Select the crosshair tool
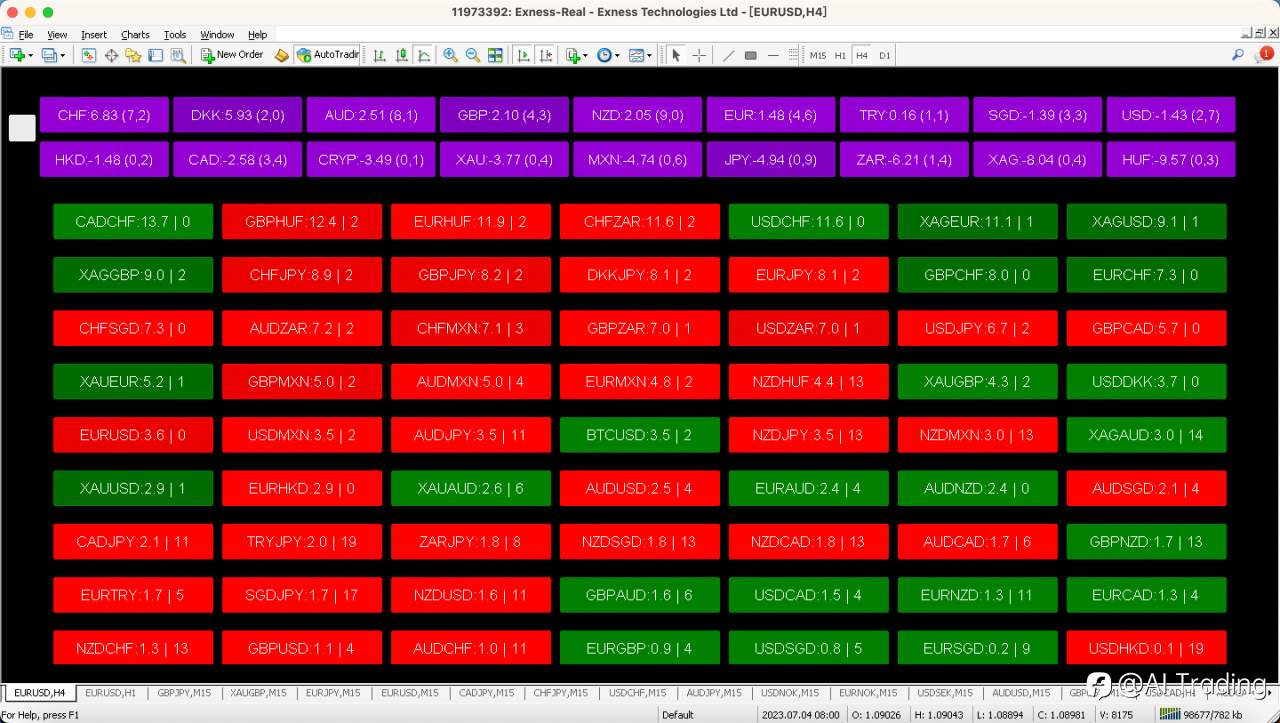Screen dimensions: 1280x723 click(699, 55)
